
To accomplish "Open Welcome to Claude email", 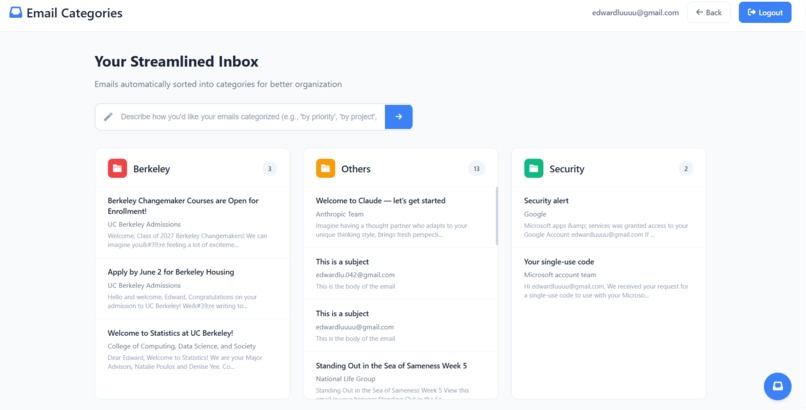I will (399, 217).
